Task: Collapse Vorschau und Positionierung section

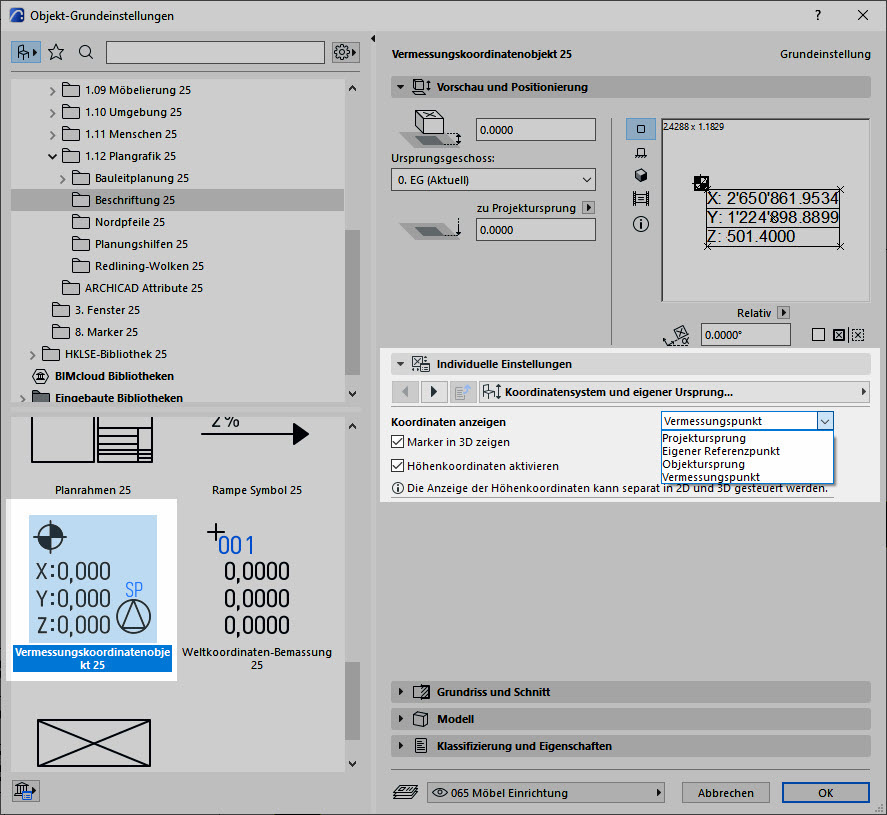Action: 401,87
